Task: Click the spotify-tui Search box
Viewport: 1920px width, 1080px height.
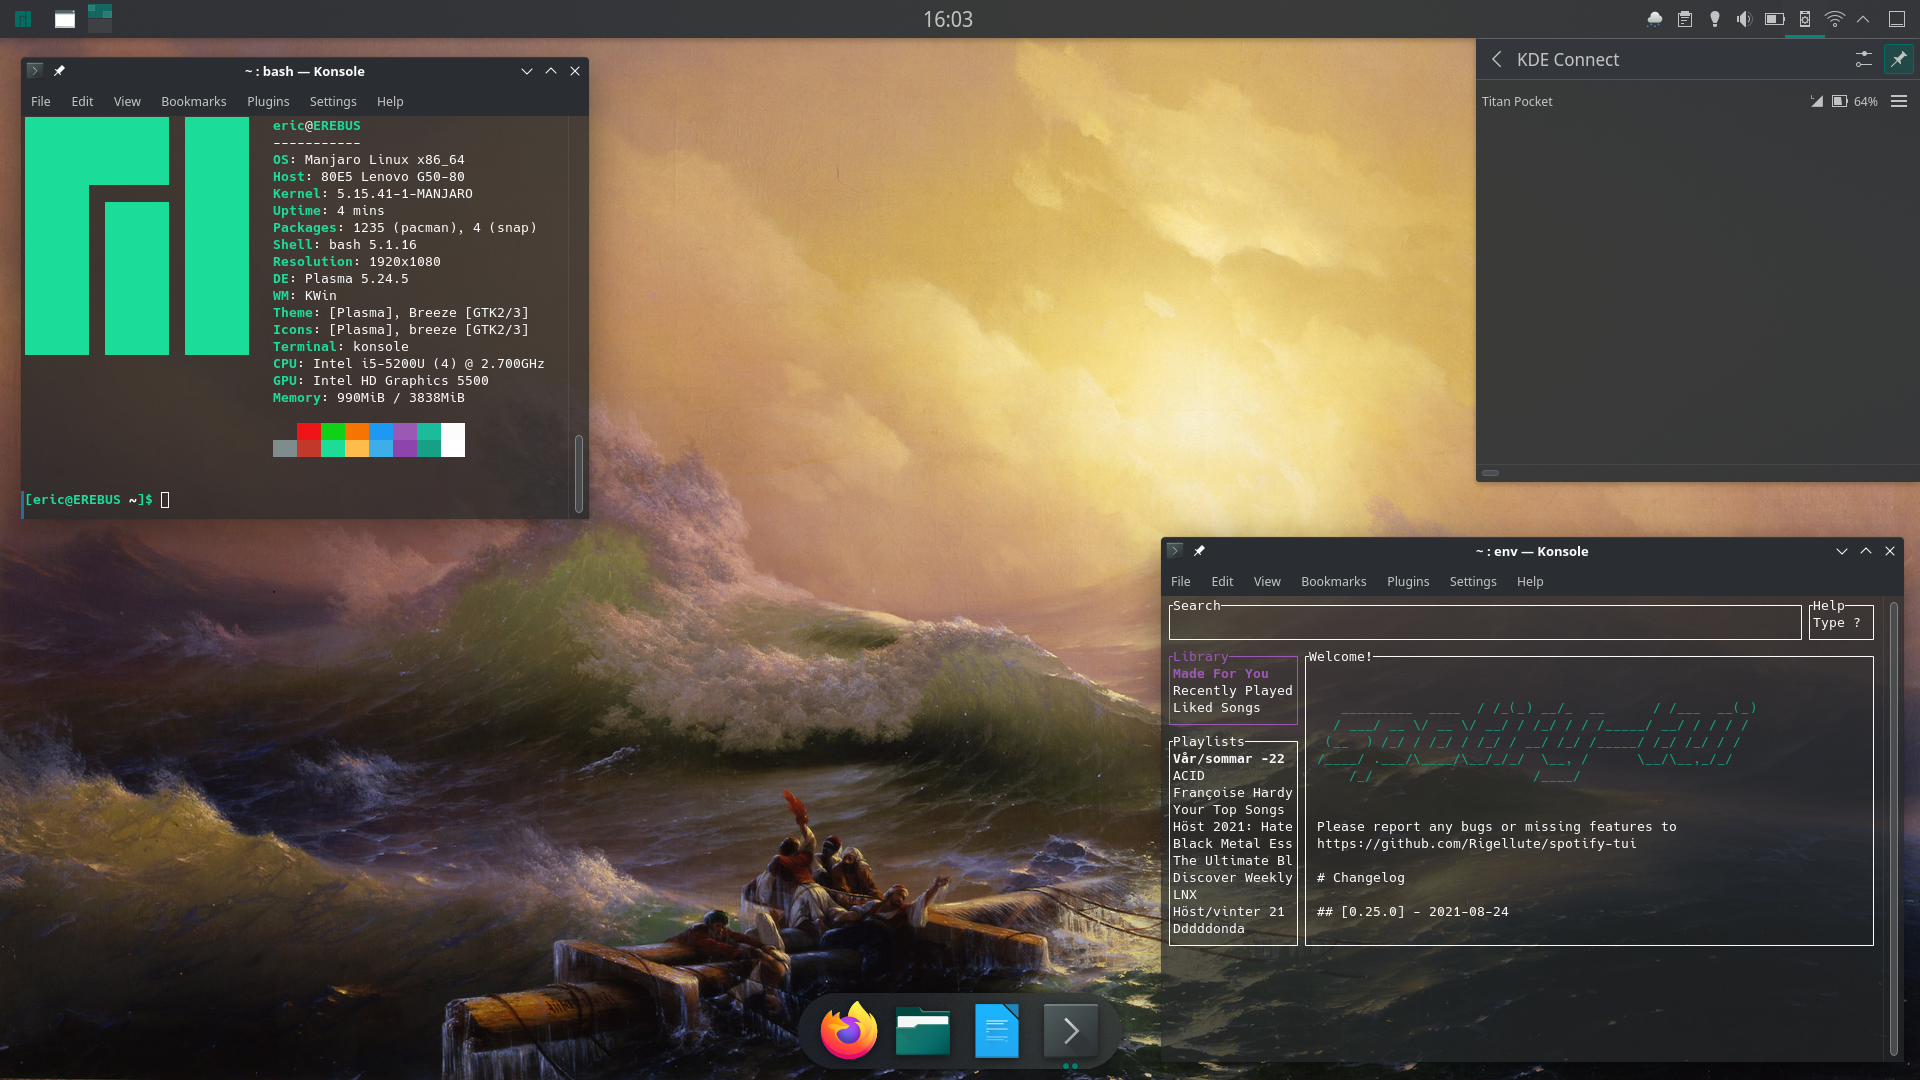Action: [1485, 622]
